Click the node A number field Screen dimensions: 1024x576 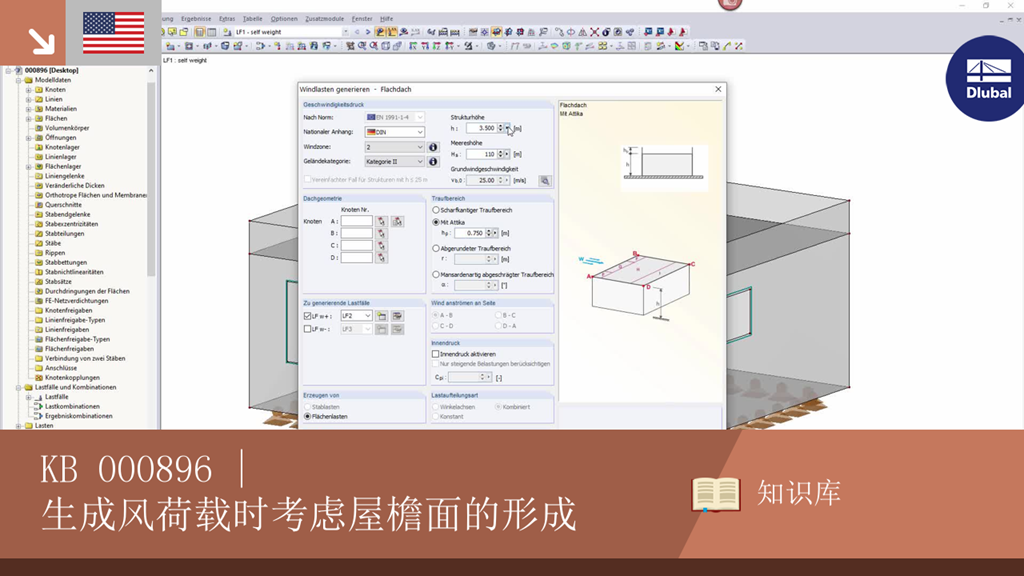pos(357,221)
